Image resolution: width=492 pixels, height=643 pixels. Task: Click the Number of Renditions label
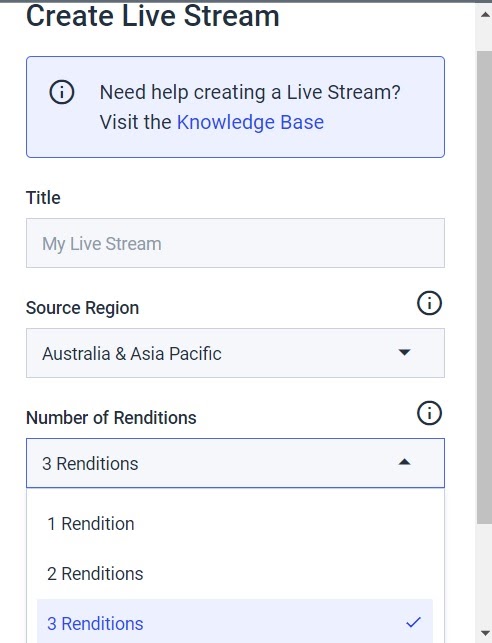point(111,417)
